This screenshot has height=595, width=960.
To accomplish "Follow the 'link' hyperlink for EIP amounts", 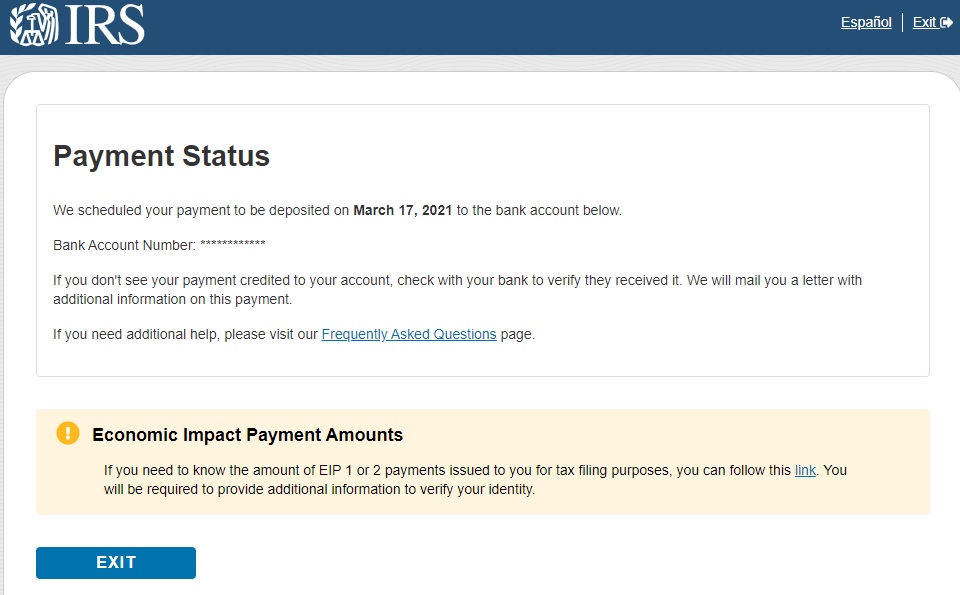I will pyautogui.click(x=805, y=470).
